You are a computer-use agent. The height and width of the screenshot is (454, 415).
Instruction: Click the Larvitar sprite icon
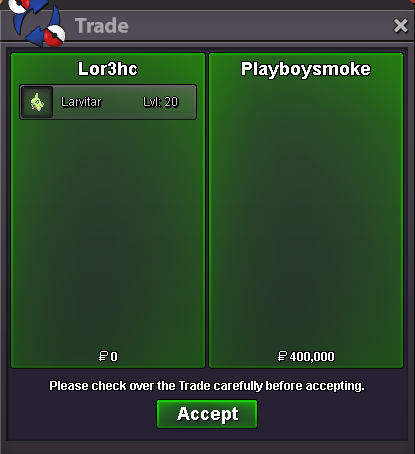[x=37, y=102]
